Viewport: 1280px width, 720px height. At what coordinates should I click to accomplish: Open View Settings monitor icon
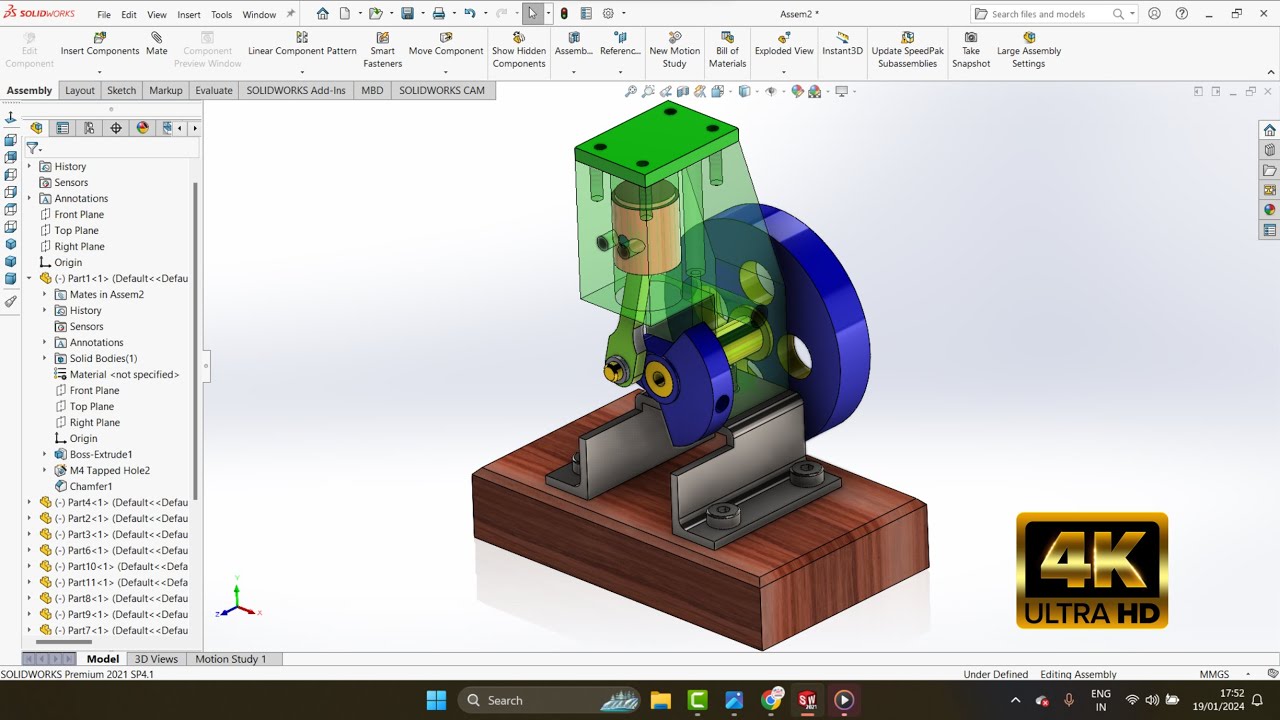[841, 91]
